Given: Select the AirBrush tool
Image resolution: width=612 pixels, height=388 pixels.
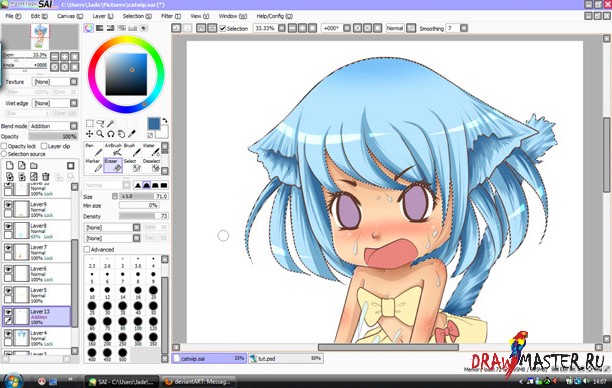Looking at the screenshot, I should pos(113,150).
